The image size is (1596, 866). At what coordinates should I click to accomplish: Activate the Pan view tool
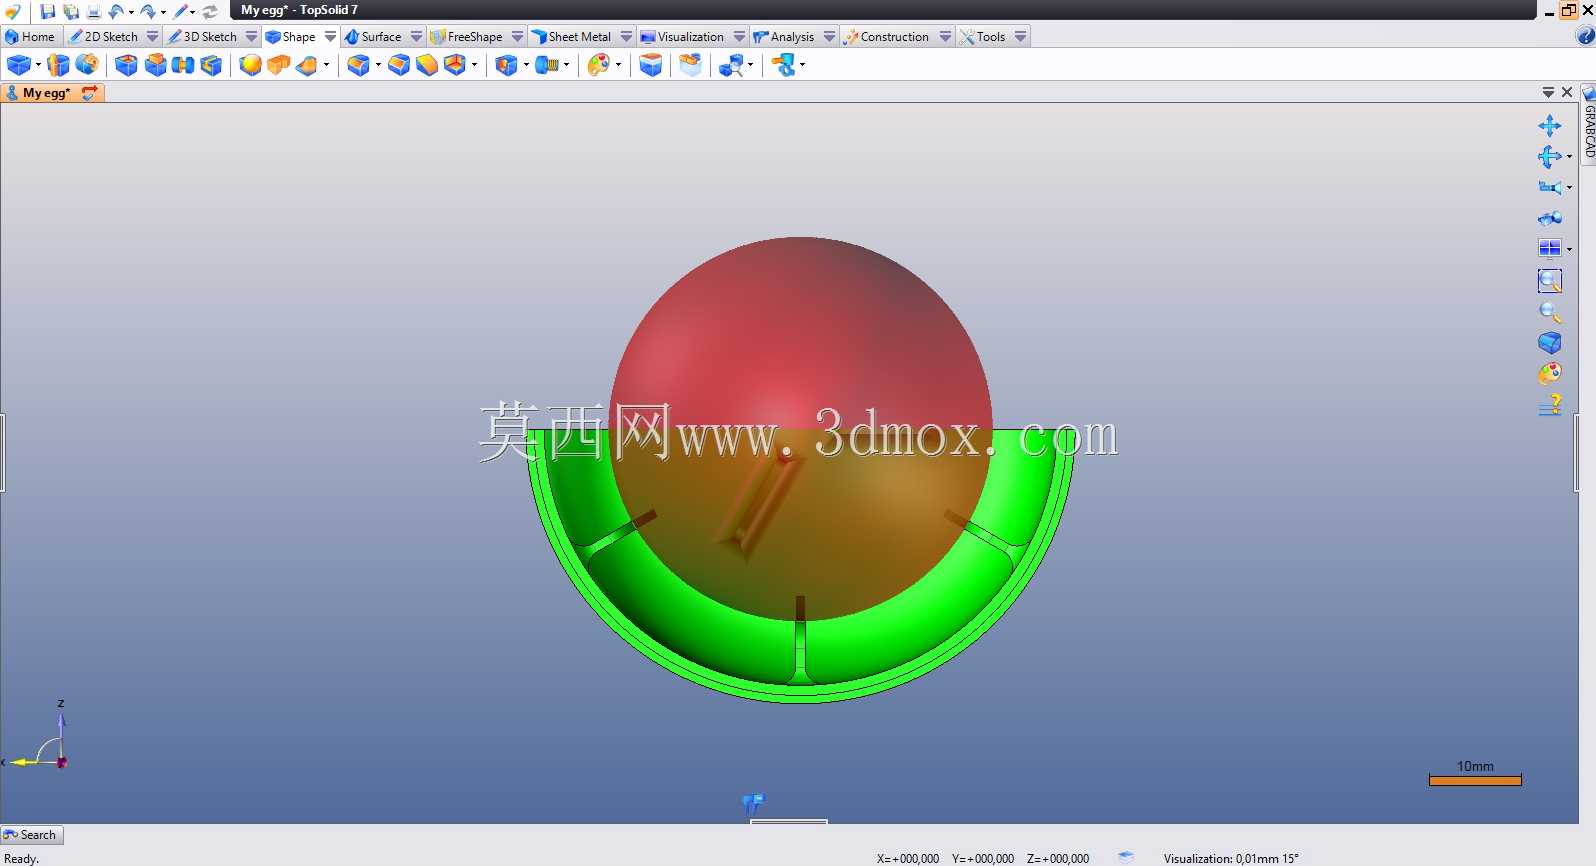[1550, 126]
